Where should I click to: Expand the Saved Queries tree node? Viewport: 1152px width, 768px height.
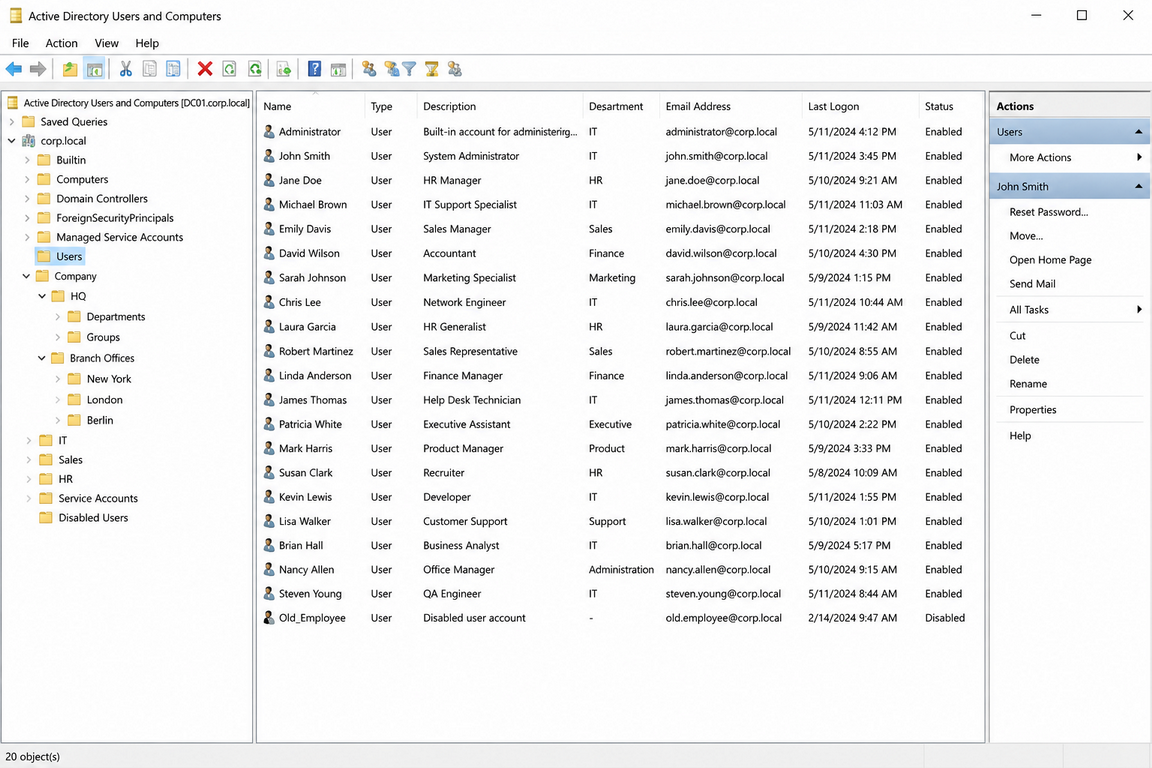[11, 121]
